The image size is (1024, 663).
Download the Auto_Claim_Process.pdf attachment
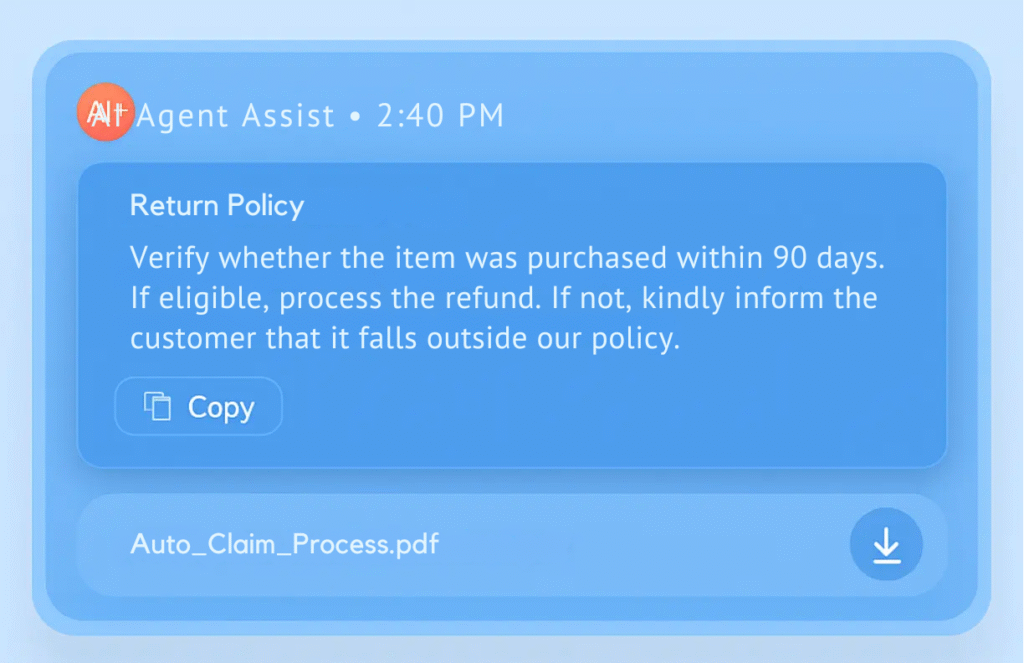click(886, 545)
